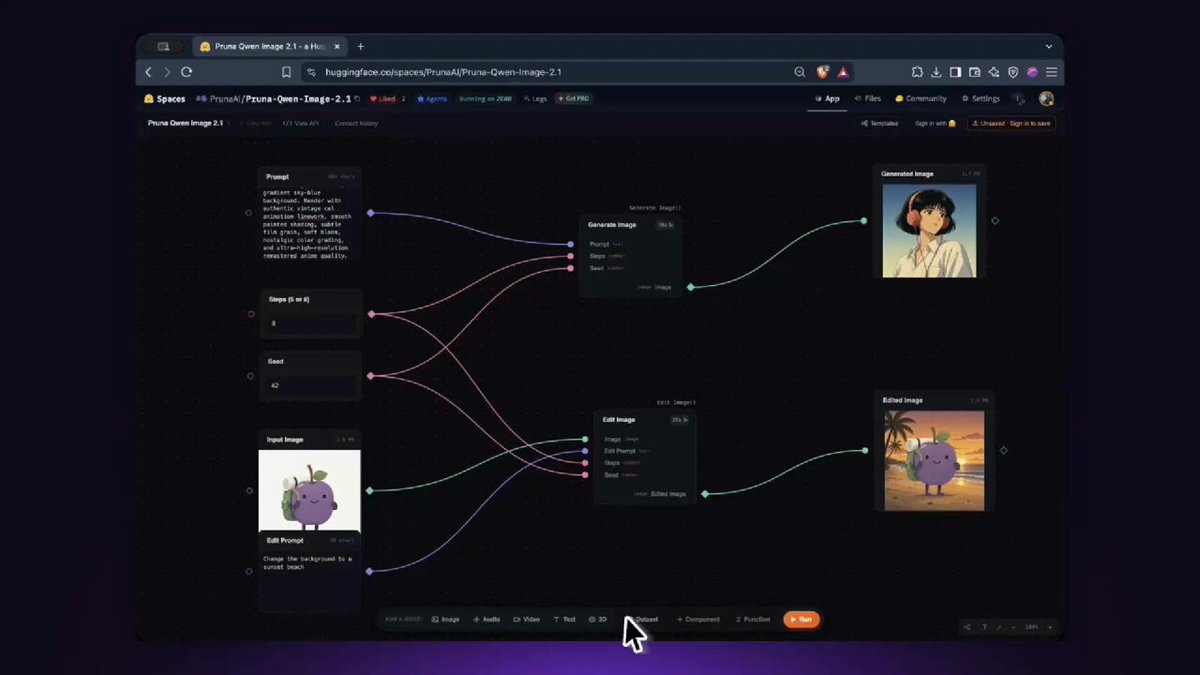Click the Edited Image beach plum thumbnail
Viewport: 1200px width, 675px height.
pyautogui.click(x=934, y=461)
